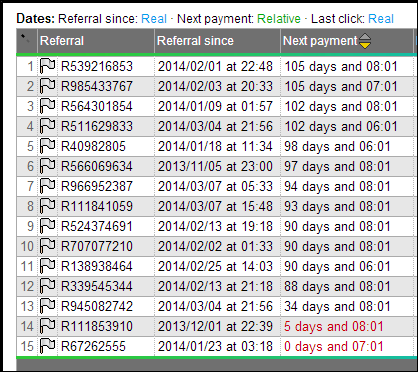Select referral name R564301854
Viewport: 418px width, 372px height.
[97, 106]
